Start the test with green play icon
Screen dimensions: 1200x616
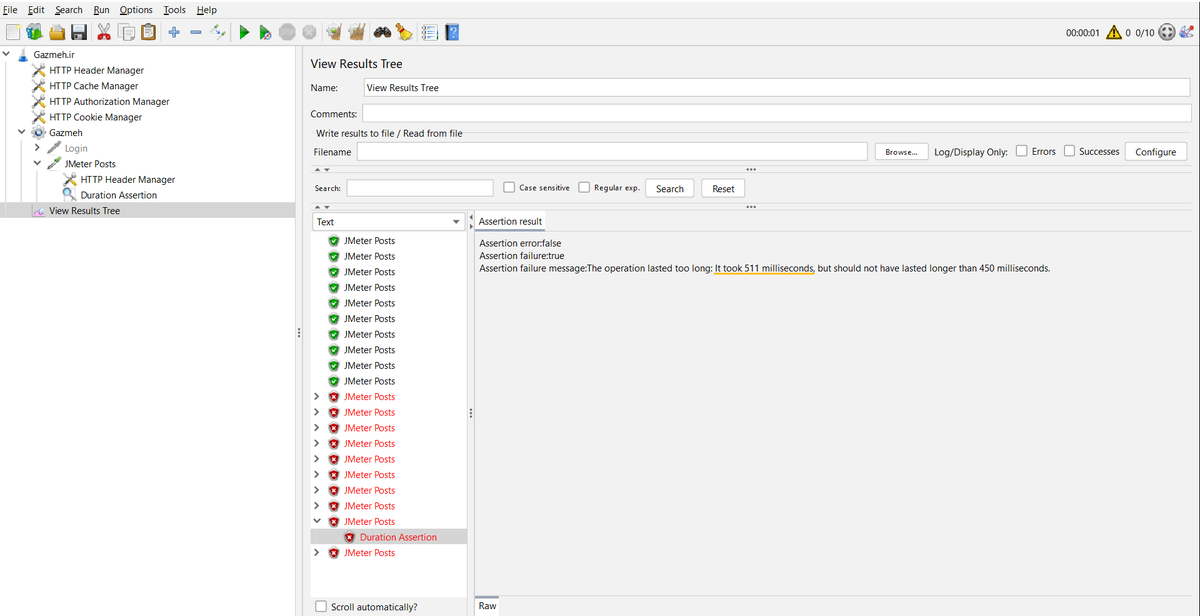(244, 32)
